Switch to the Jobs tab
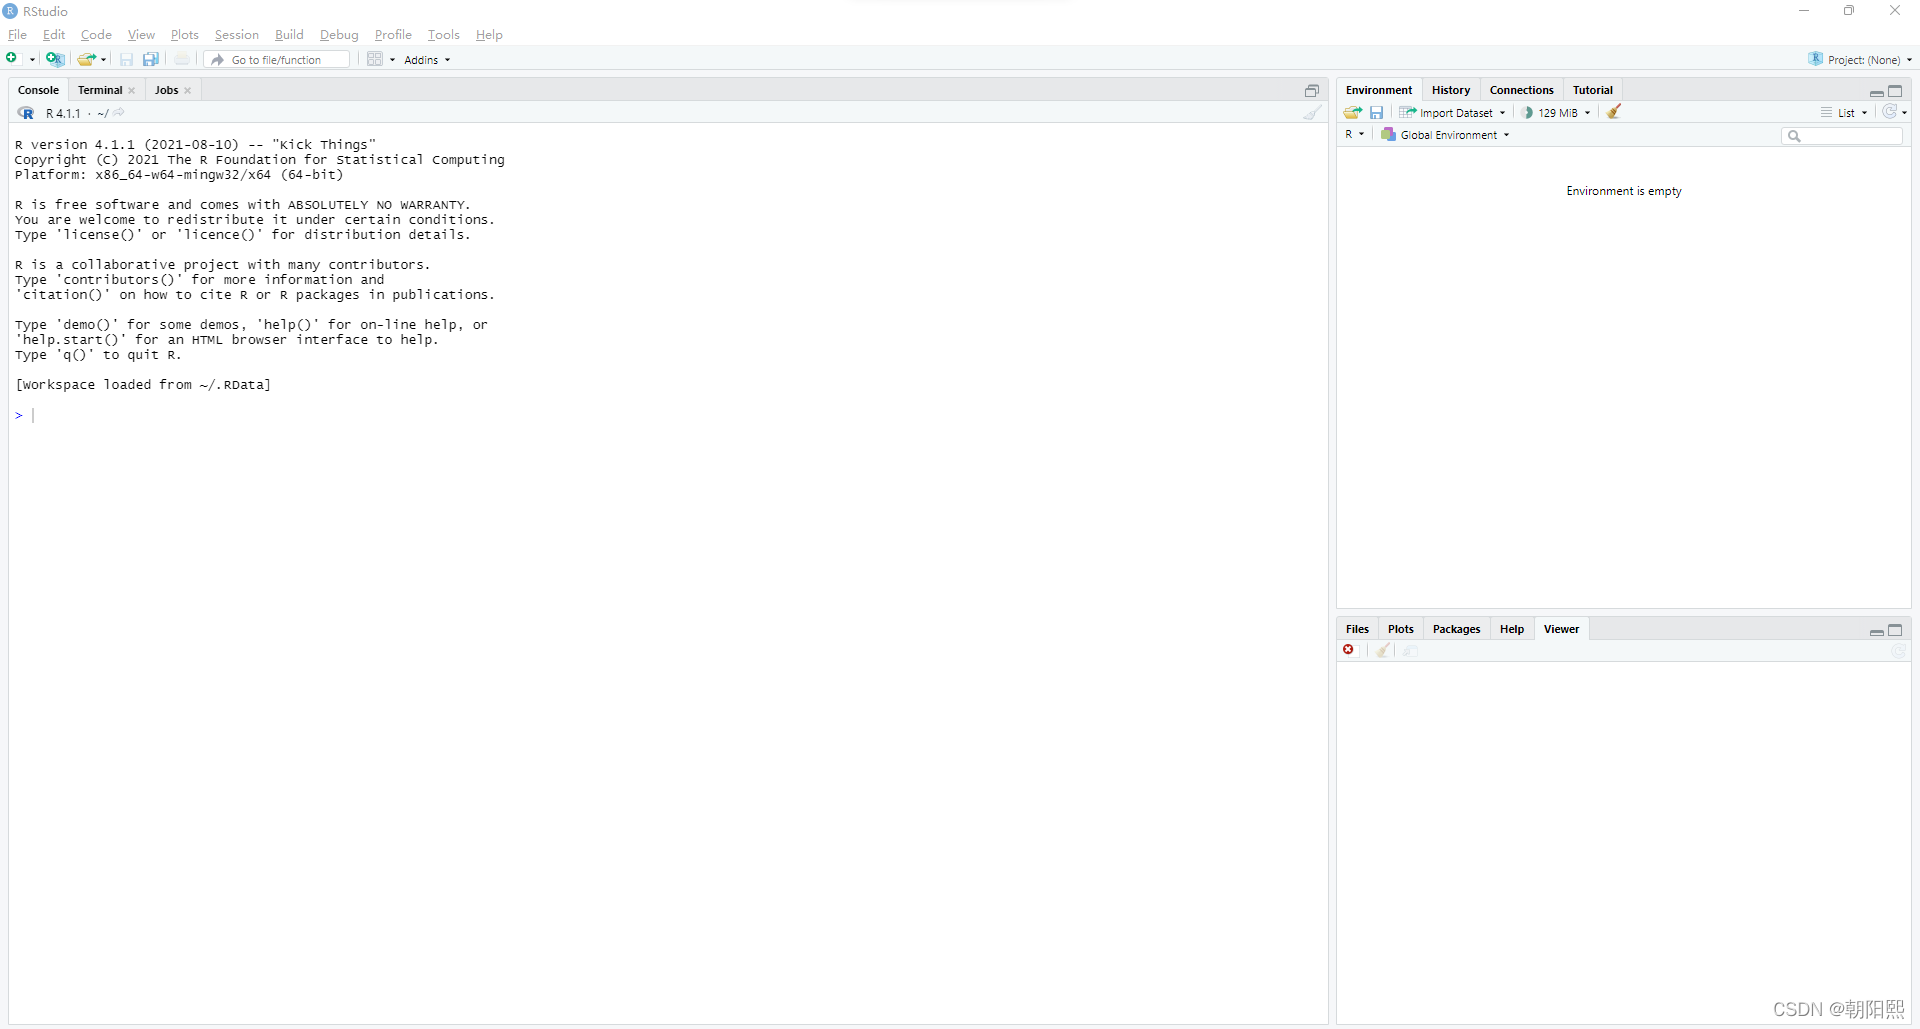1920x1029 pixels. 166,90
